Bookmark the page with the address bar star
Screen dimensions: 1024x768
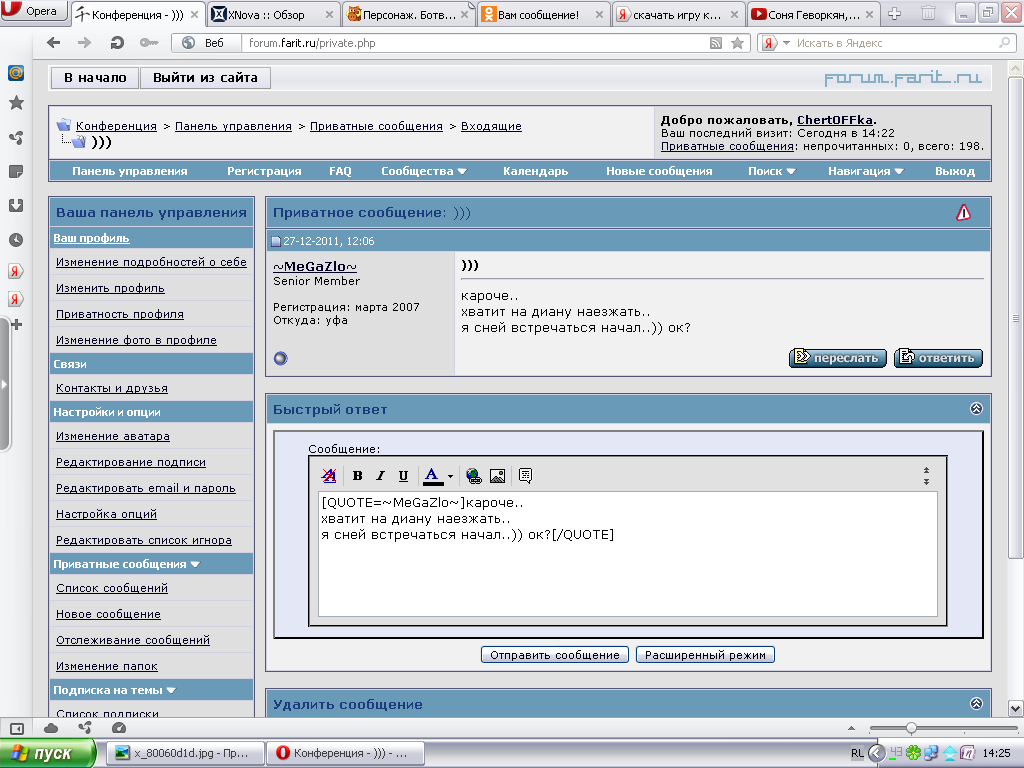tap(737, 43)
